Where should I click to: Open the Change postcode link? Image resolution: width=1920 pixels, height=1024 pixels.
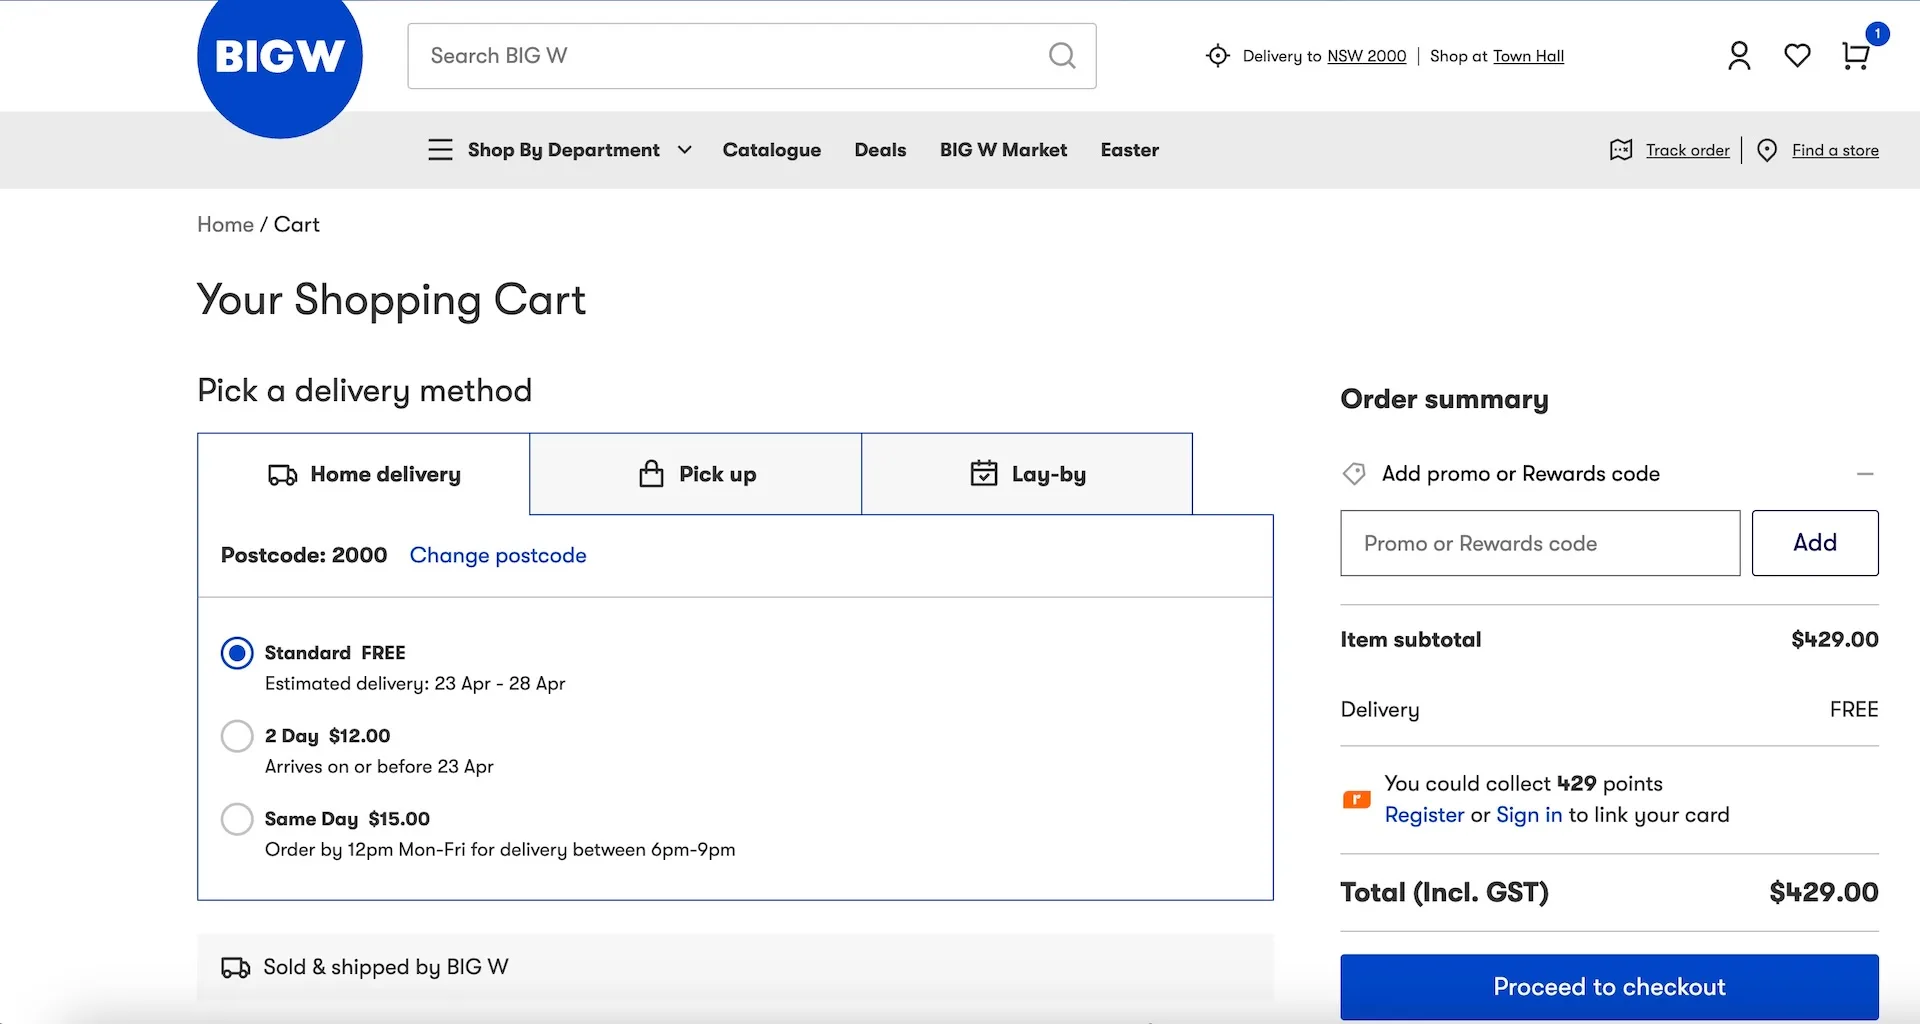tap(498, 555)
